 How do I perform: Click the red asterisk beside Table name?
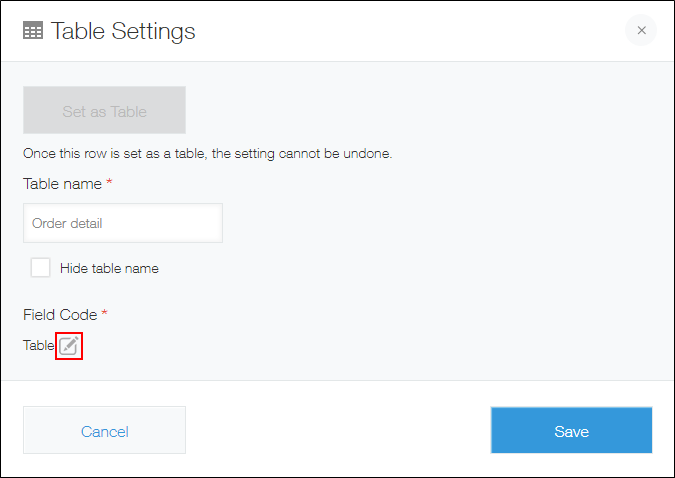(109, 184)
